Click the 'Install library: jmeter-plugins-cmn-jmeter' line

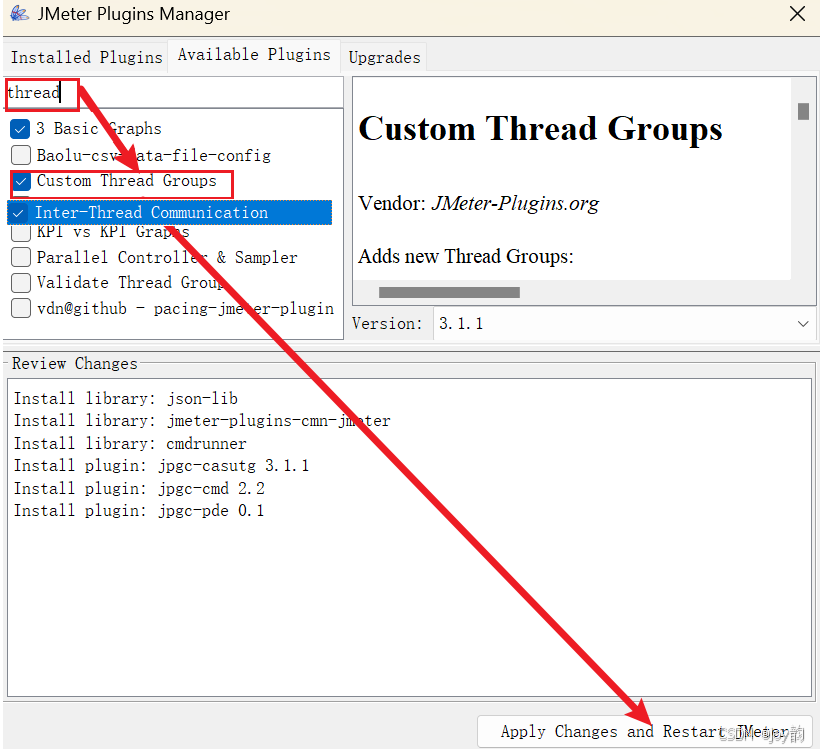click(x=202, y=421)
